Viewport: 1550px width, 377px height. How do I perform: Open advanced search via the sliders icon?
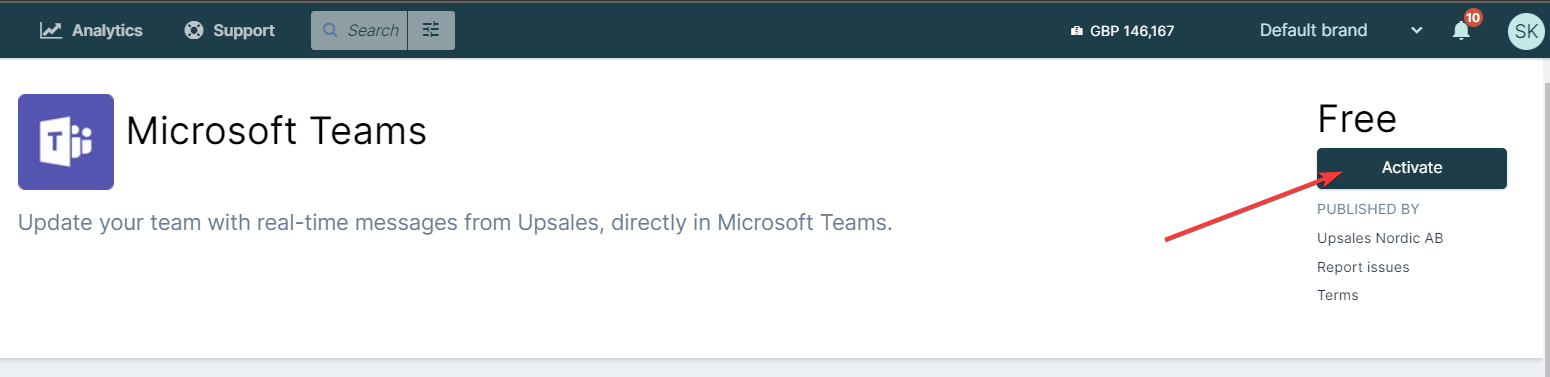point(431,30)
